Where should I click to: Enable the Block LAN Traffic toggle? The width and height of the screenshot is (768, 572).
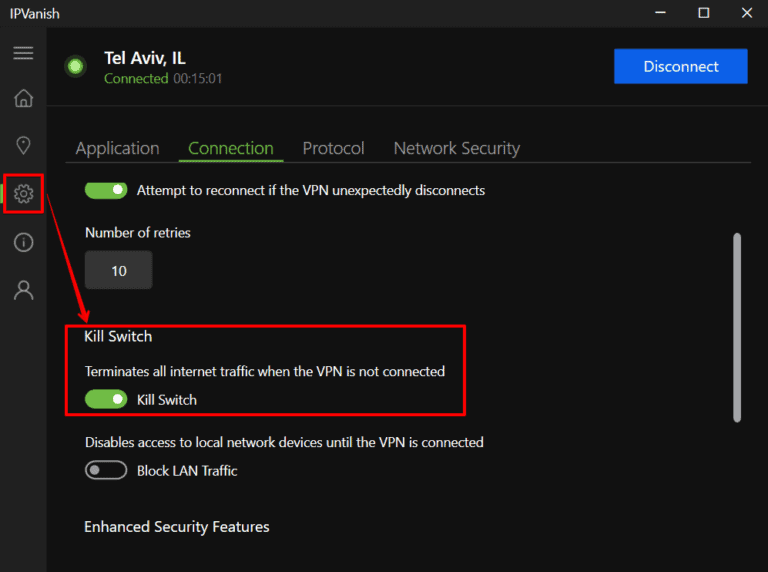tap(106, 470)
